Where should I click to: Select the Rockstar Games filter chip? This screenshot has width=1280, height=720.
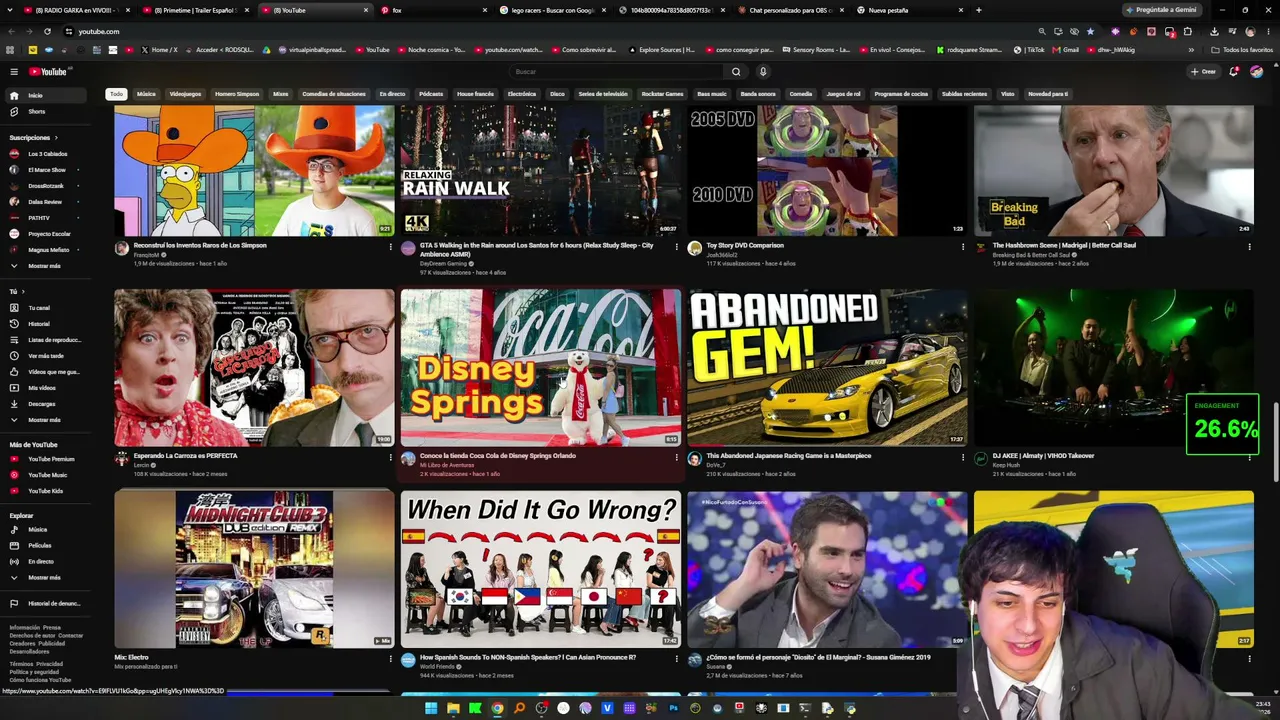tap(662, 94)
